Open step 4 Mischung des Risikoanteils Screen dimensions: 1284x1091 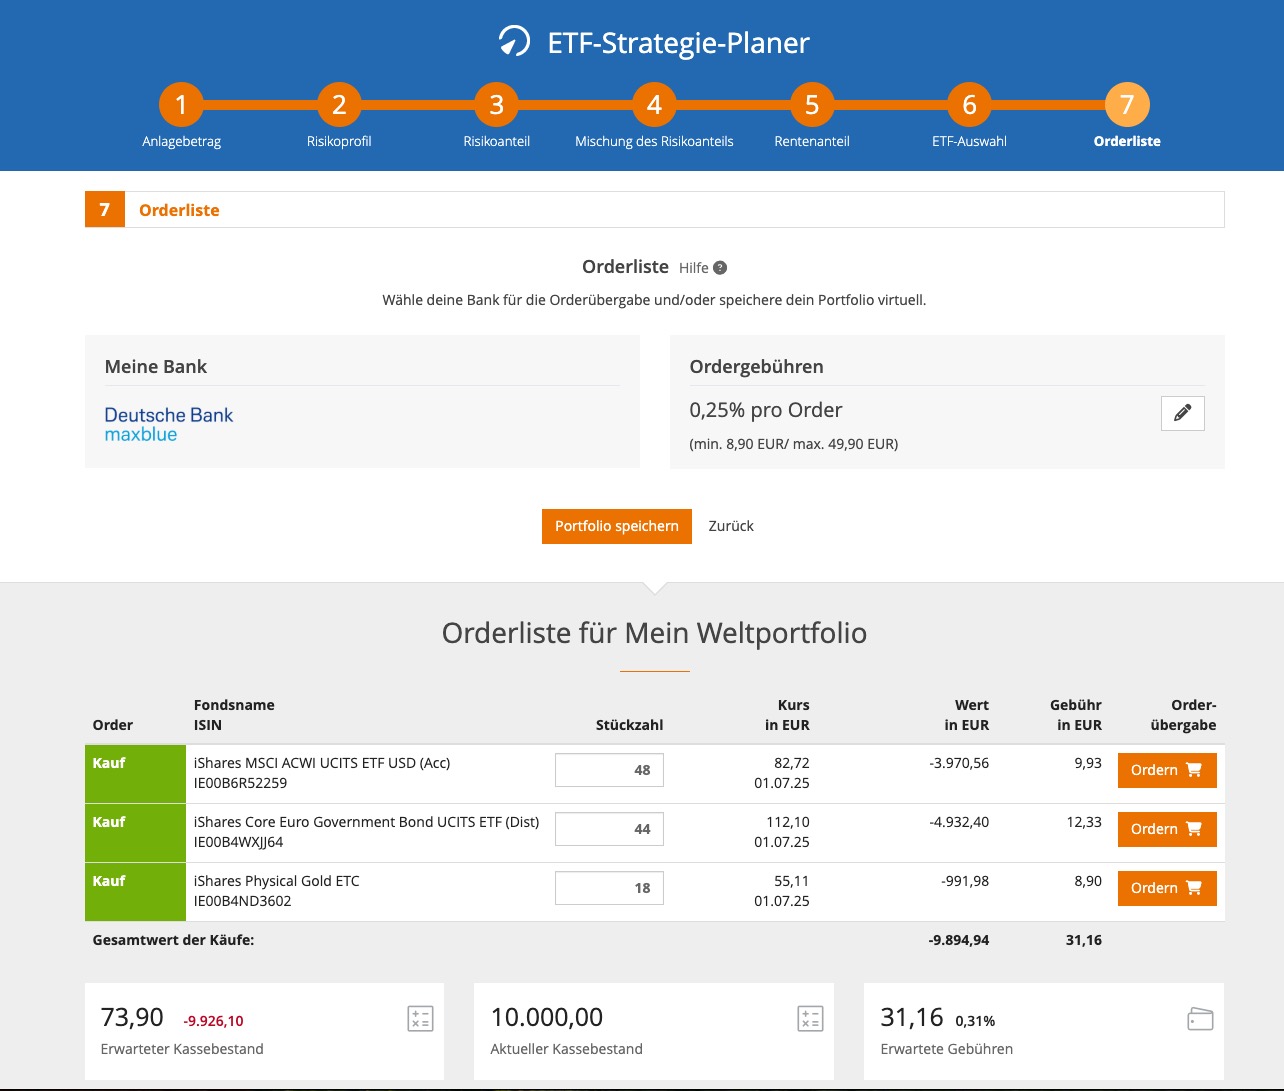click(x=654, y=105)
